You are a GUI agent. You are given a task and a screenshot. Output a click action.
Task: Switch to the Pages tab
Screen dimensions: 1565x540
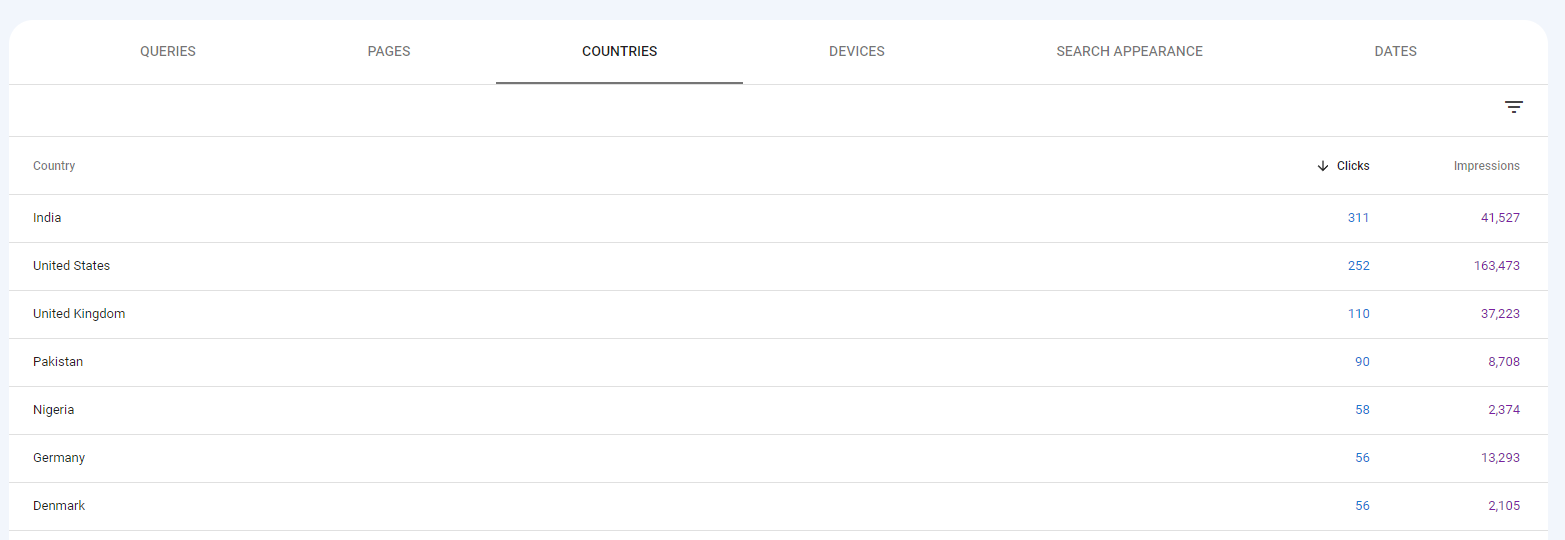[x=389, y=51]
